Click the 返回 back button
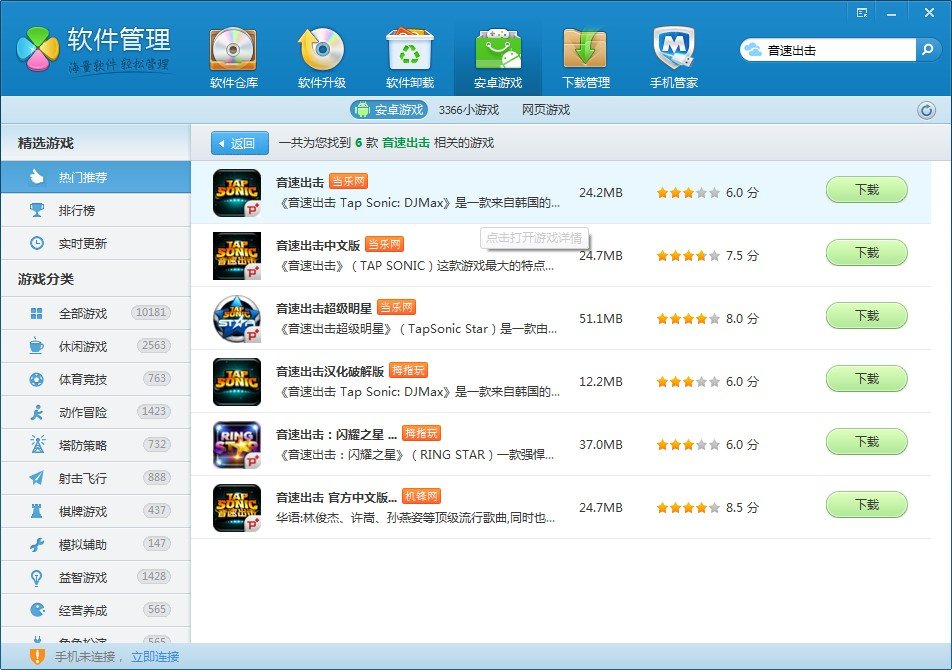The height and width of the screenshot is (670, 952). click(240, 143)
